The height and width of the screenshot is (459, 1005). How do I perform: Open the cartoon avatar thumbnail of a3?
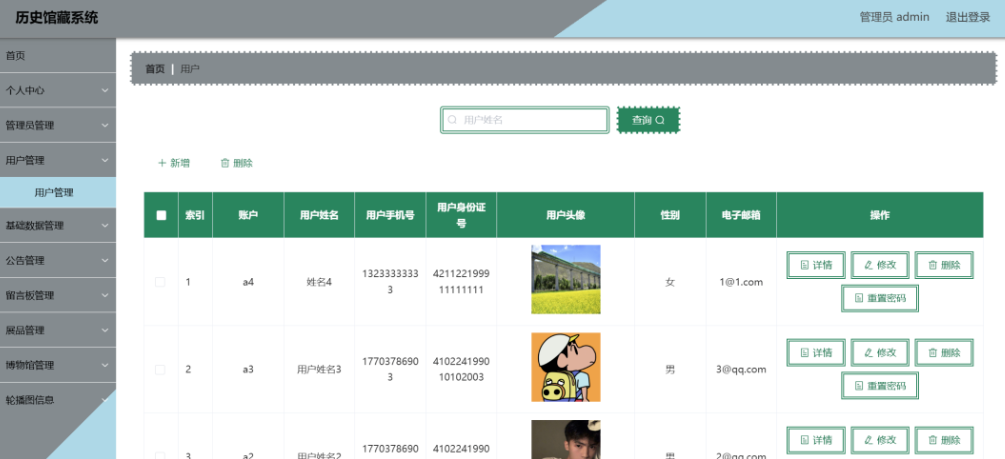point(566,367)
